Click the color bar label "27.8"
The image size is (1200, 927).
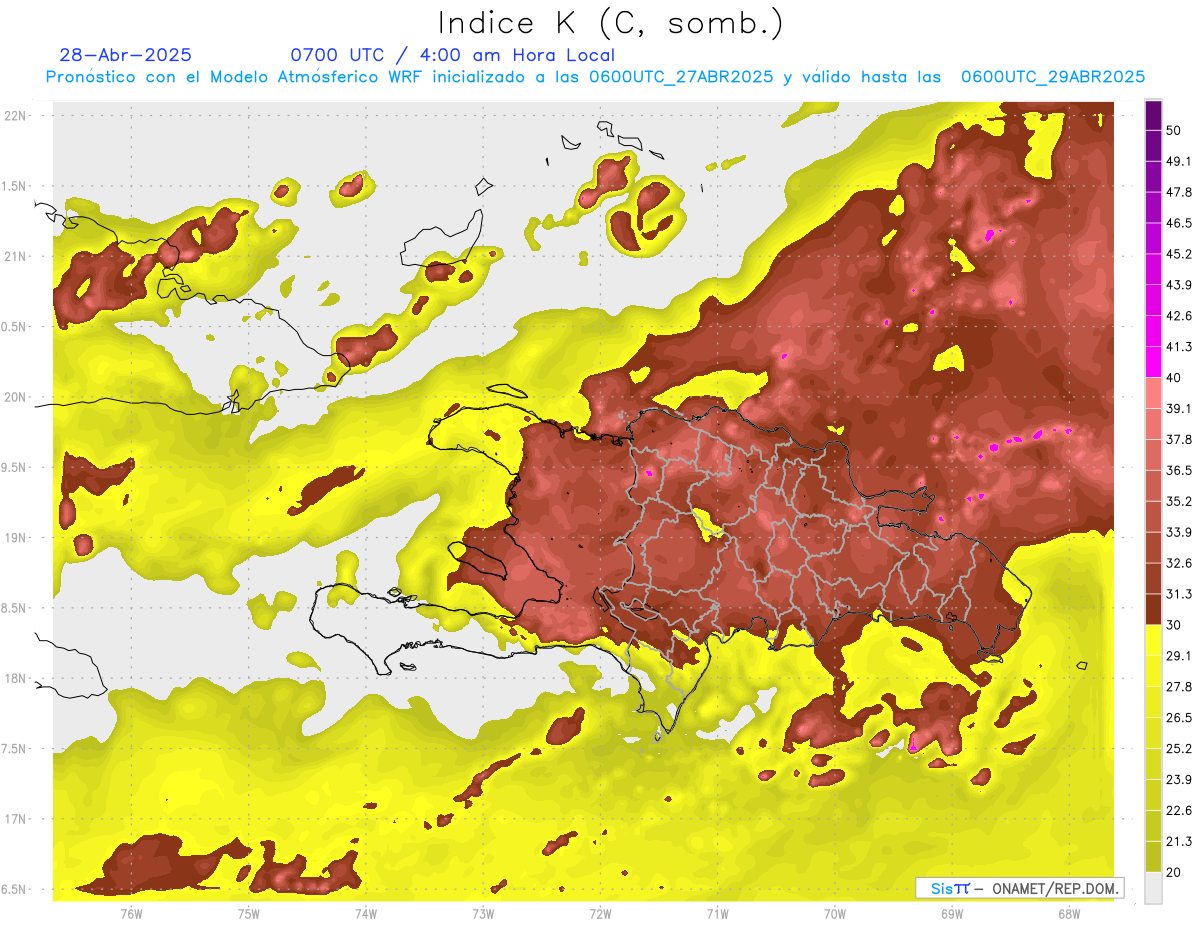[x=1179, y=686]
